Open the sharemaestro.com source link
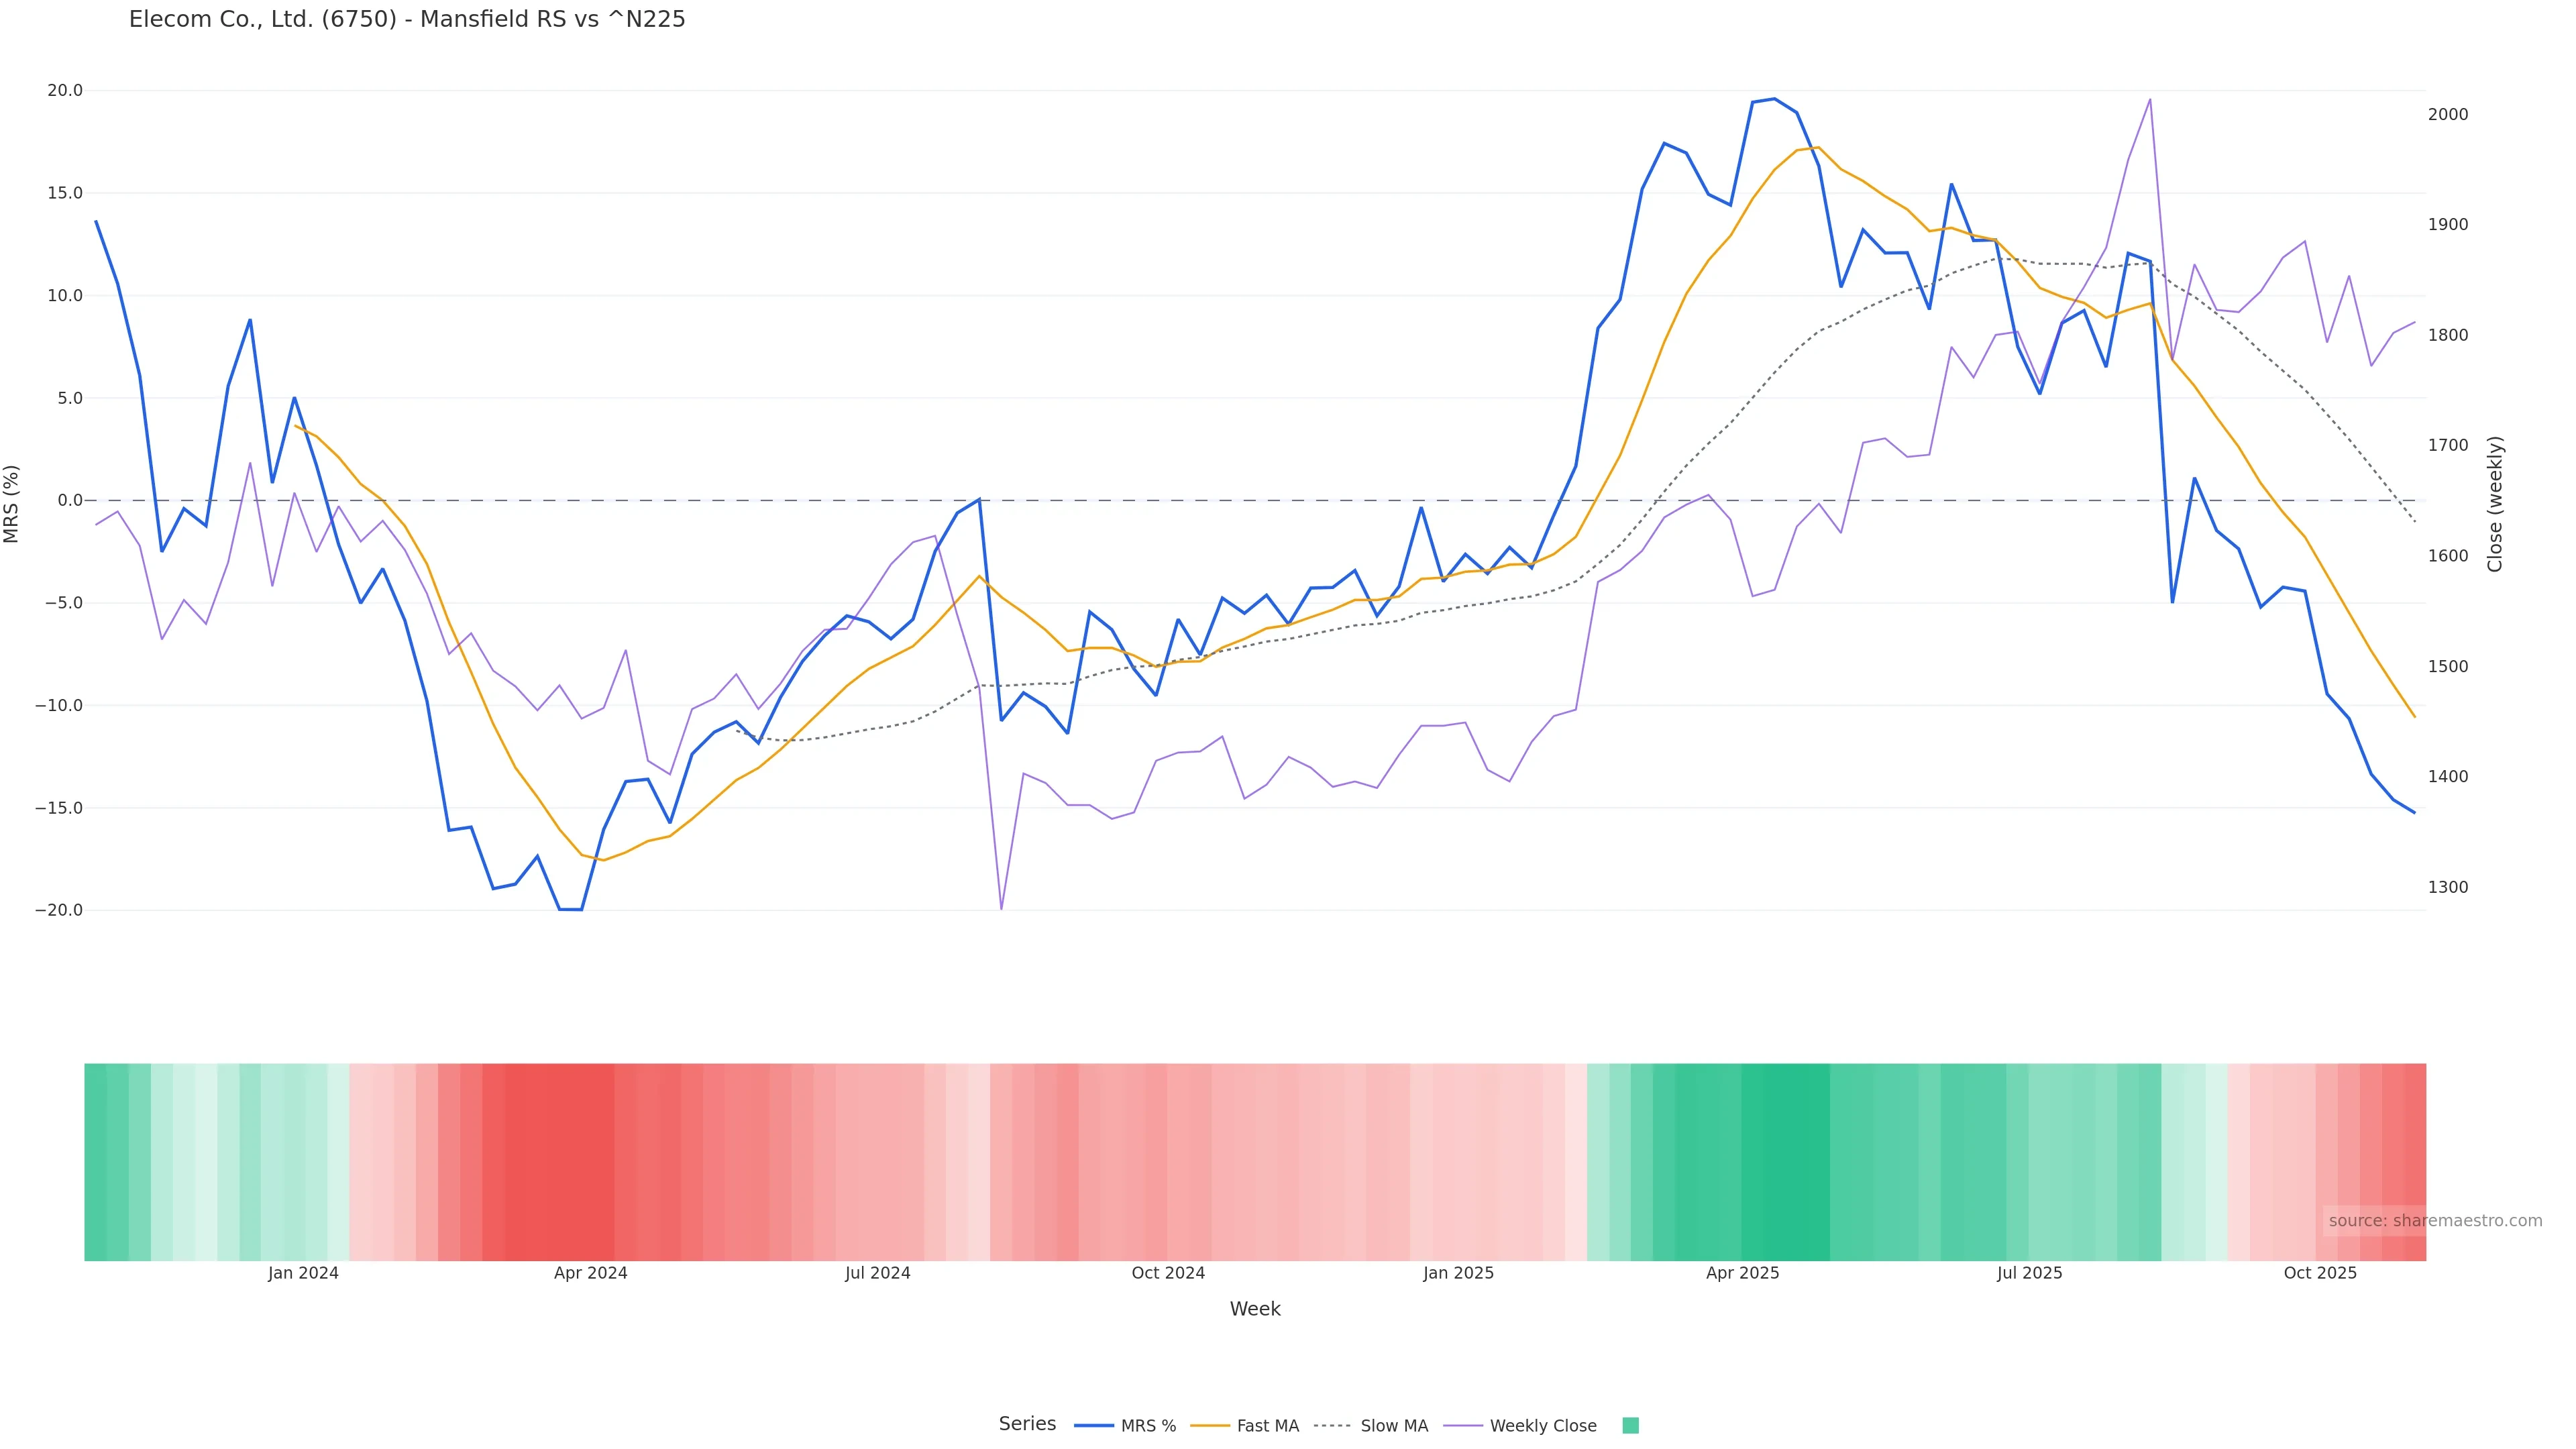 pos(2434,1221)
